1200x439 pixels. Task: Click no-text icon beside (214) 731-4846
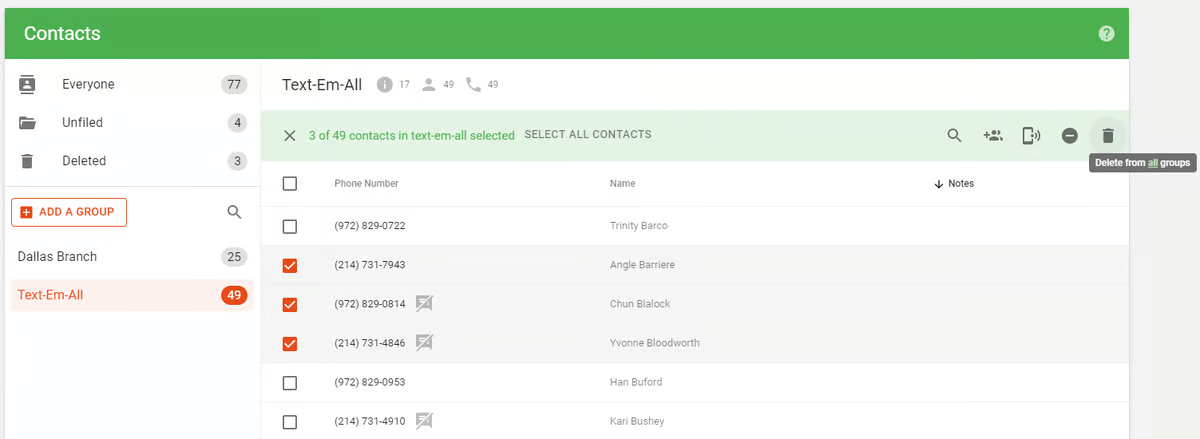tap(425, 343)
